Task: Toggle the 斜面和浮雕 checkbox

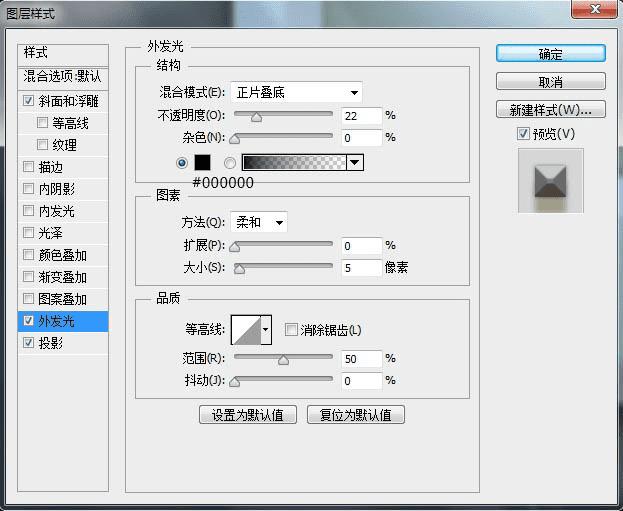Action: (x=28, y=101)
